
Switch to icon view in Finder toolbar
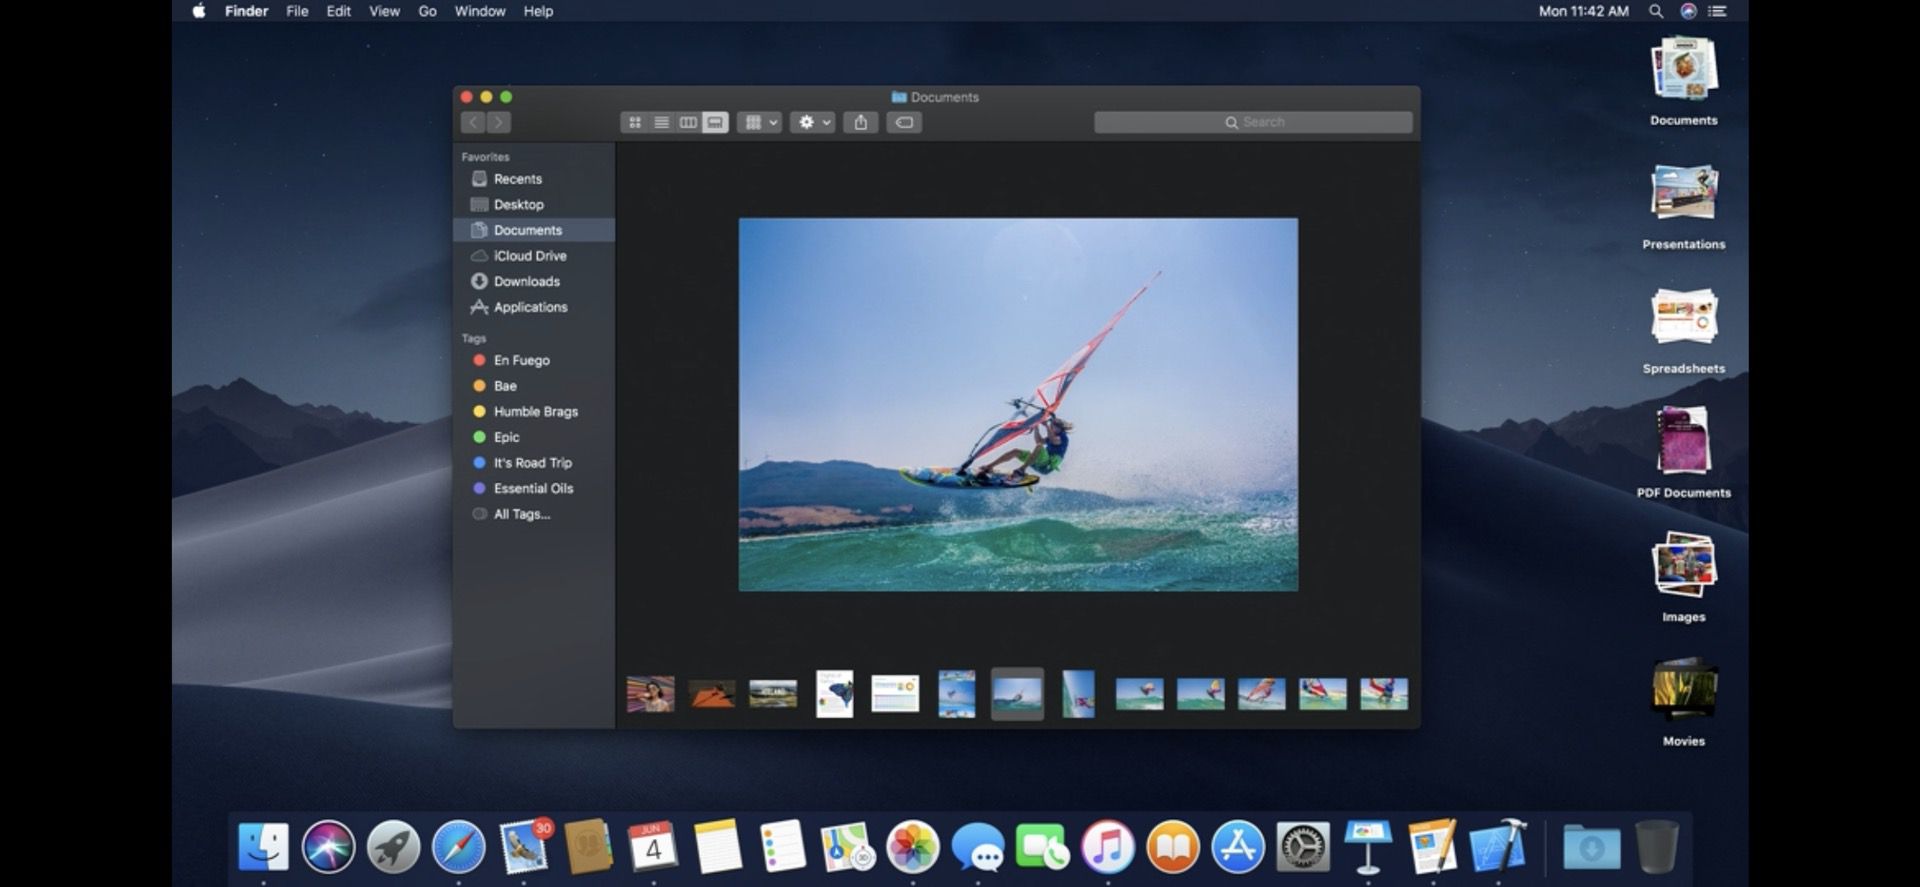tap(634, 122)
